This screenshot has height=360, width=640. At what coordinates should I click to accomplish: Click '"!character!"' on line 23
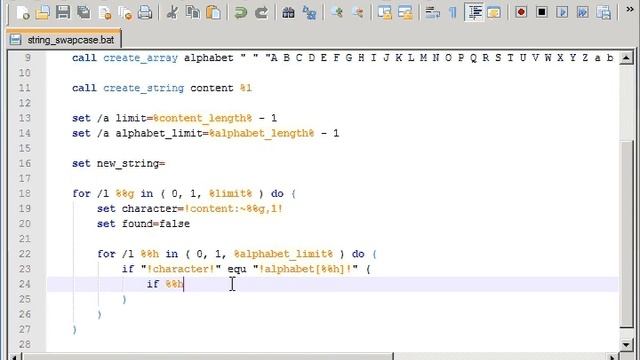181,269
